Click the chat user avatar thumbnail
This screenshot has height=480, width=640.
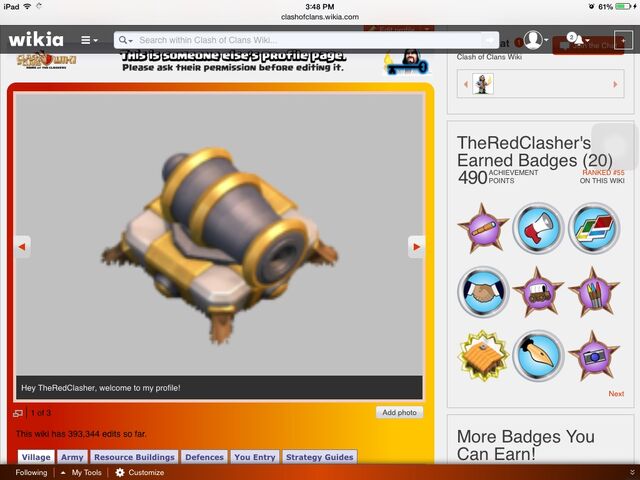[483, 84]
